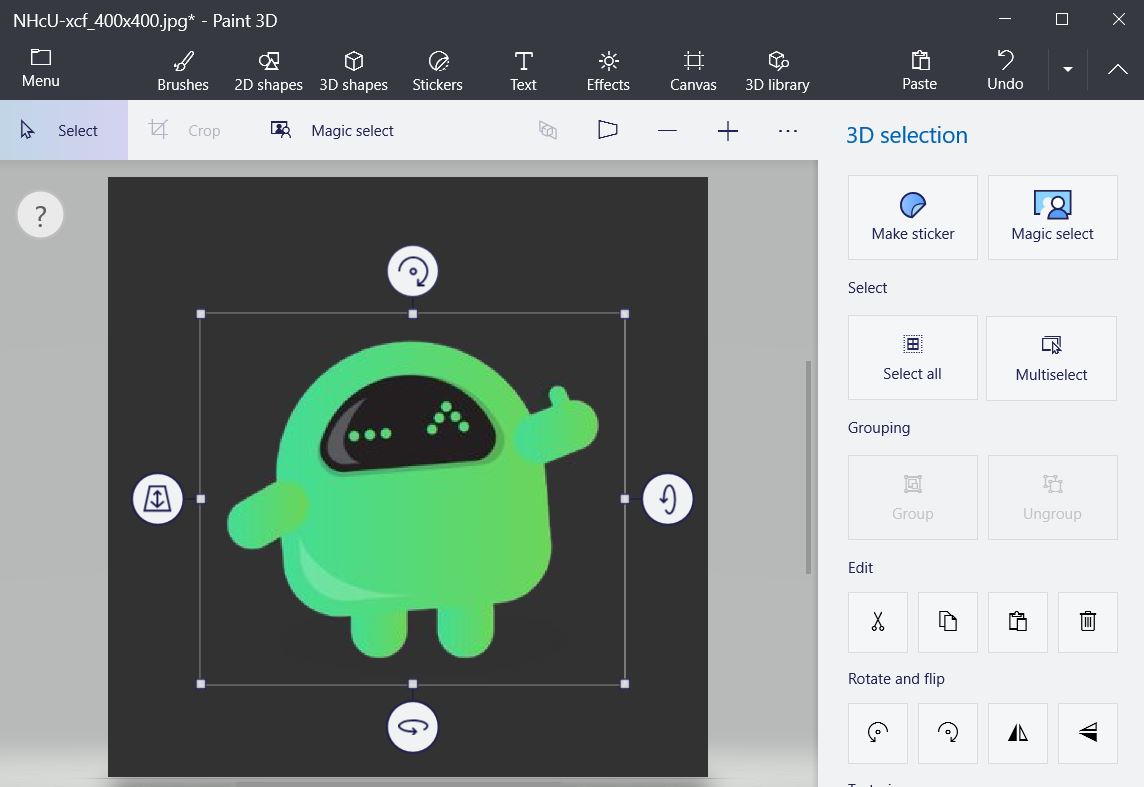Undo the last action
The height and width of the screenshot is (787, 1144).
pos(1005,71)
